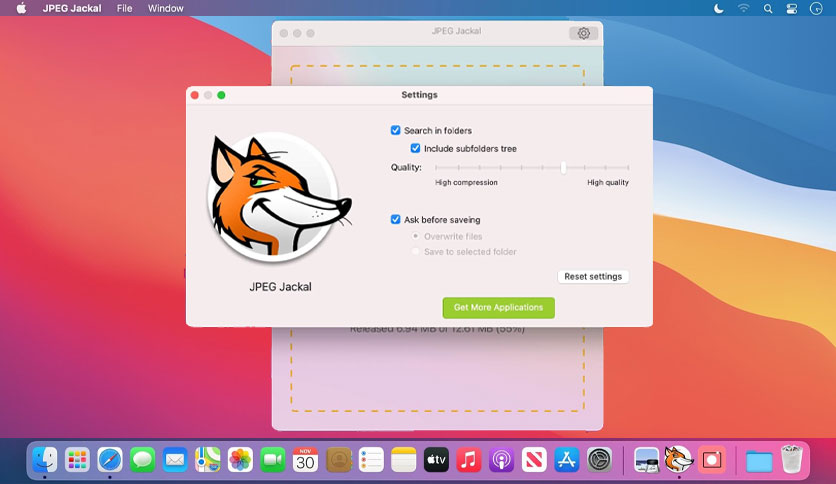Click the Quality slider handle
This screenshot has width=836, height=484.
point(564,167)
